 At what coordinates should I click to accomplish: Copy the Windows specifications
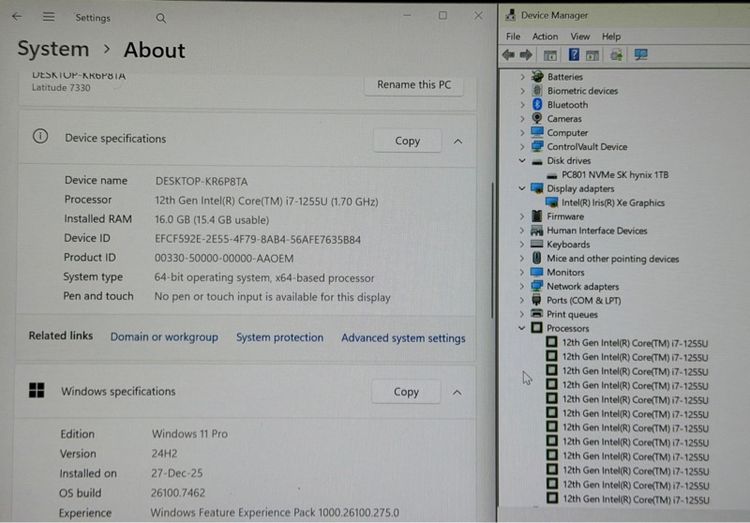406,392
